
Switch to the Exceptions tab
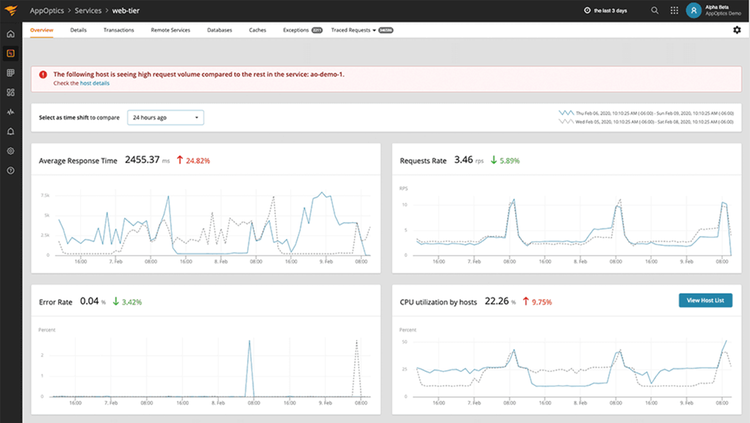(296, 30)
